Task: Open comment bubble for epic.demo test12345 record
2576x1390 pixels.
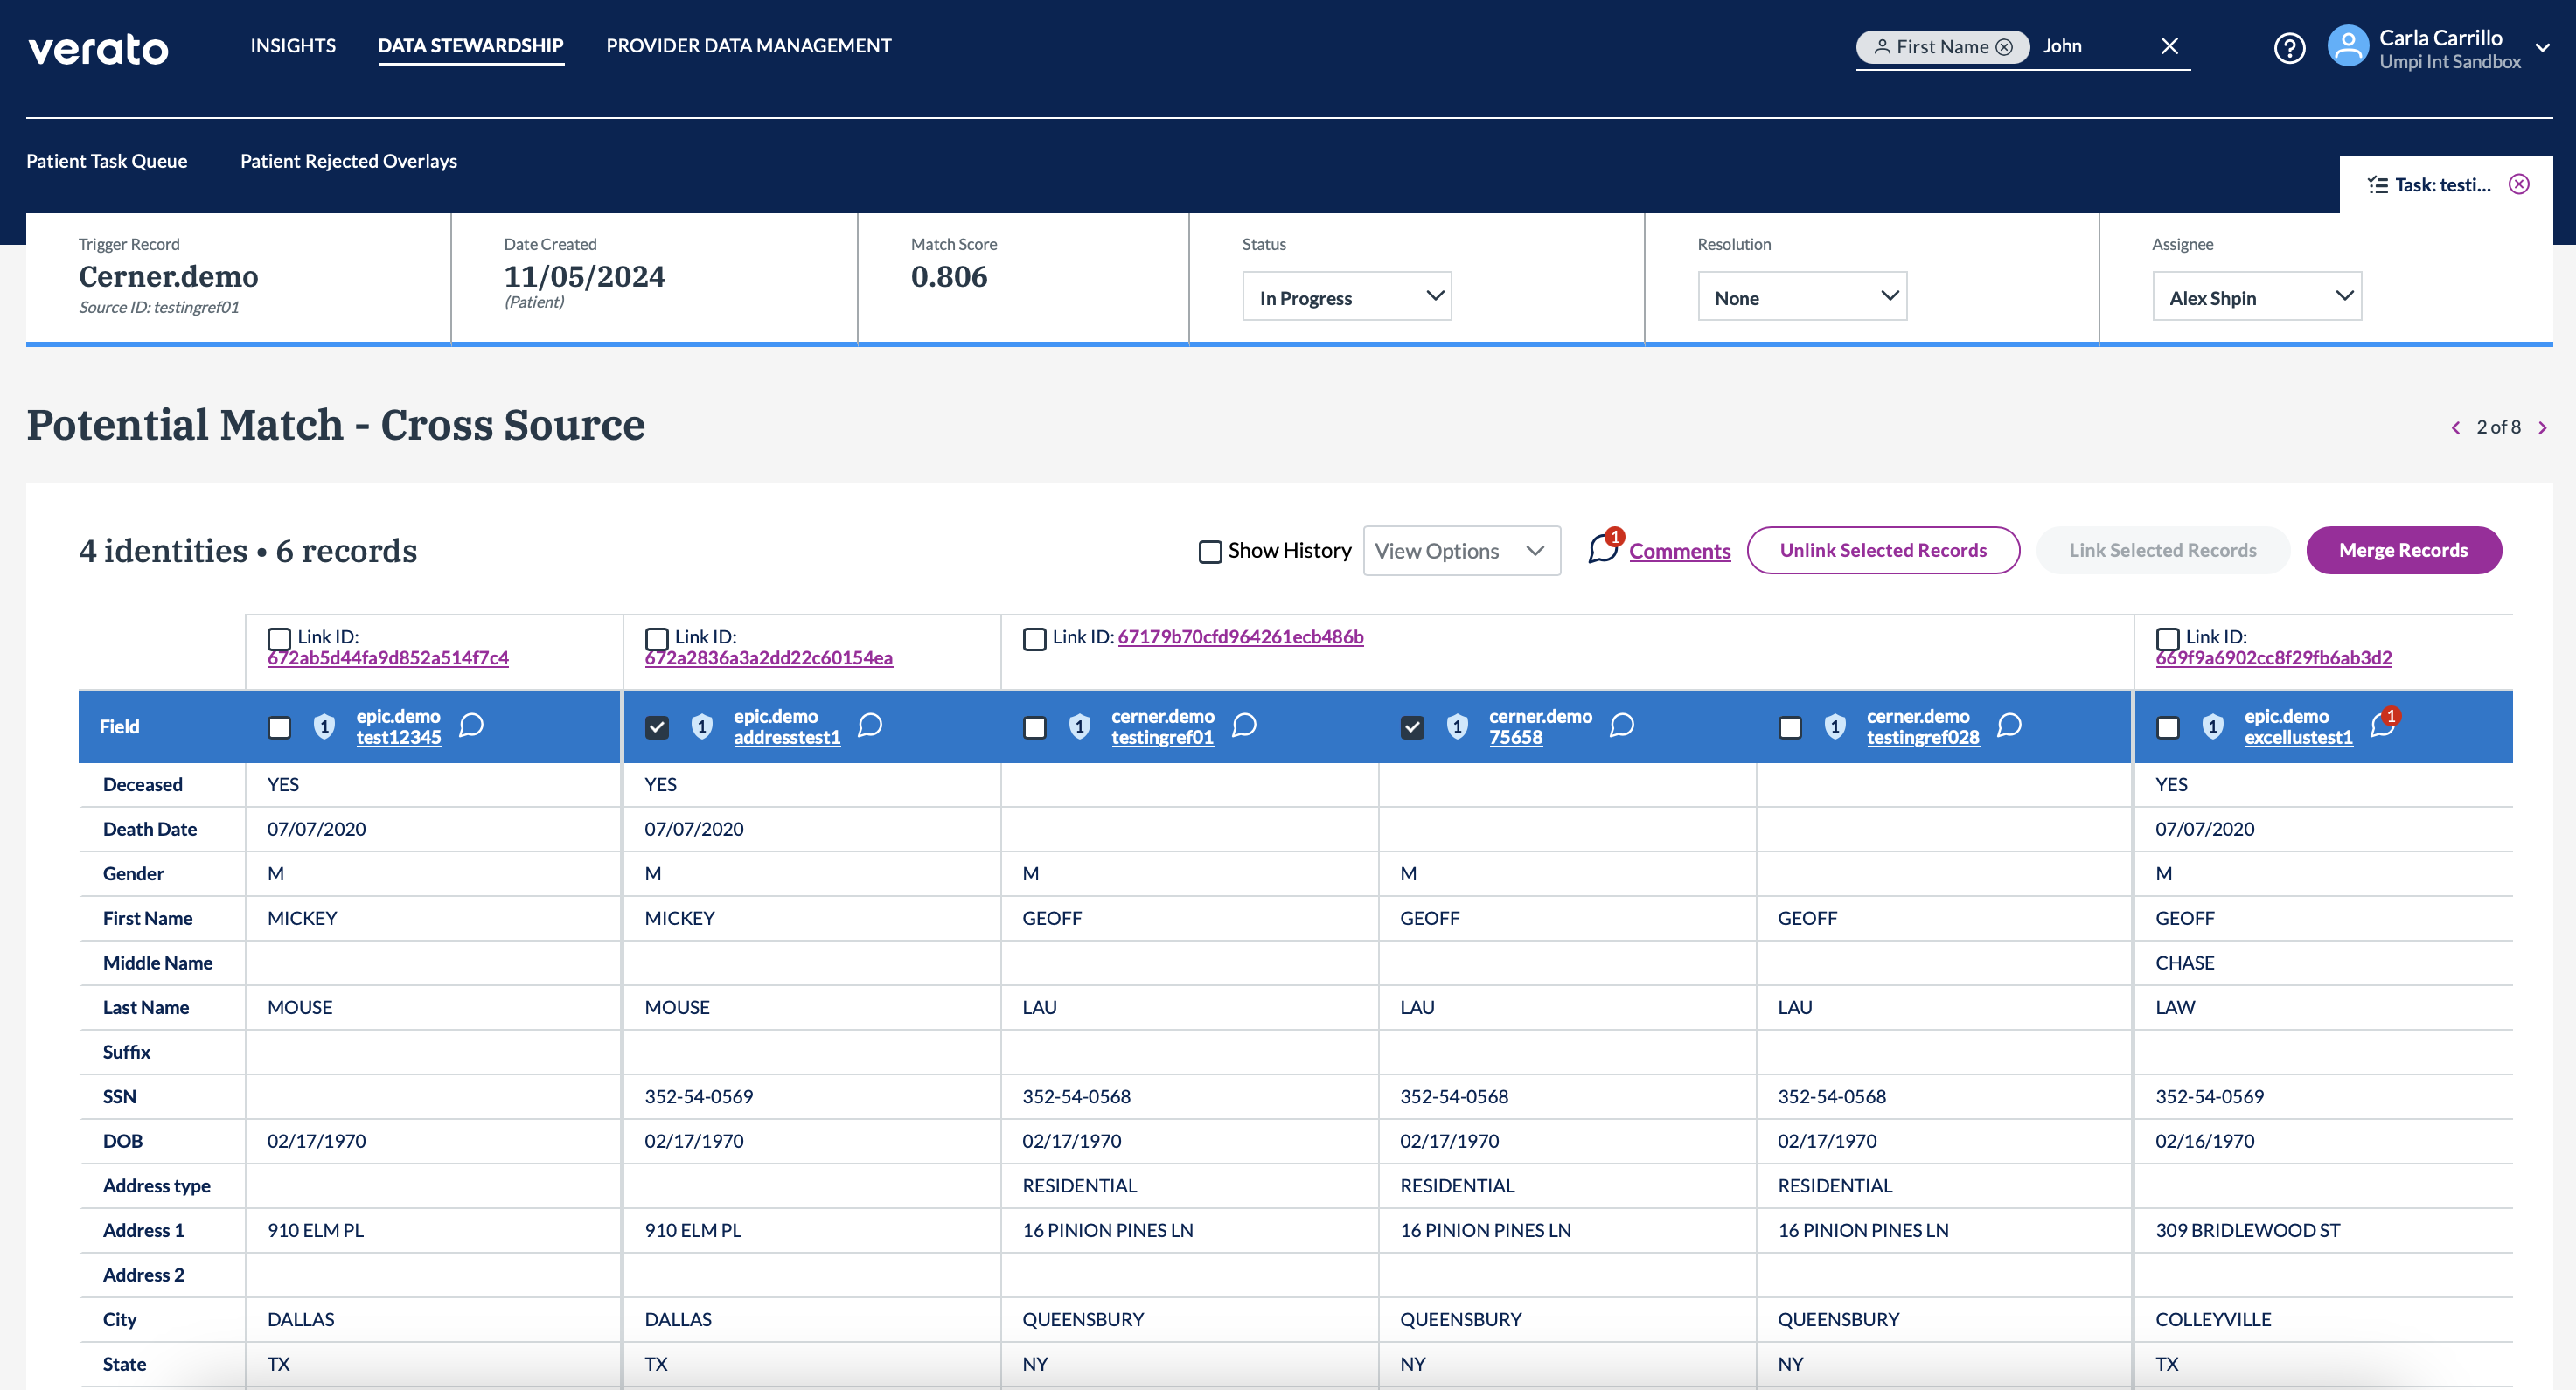Action: coord(471,725)
